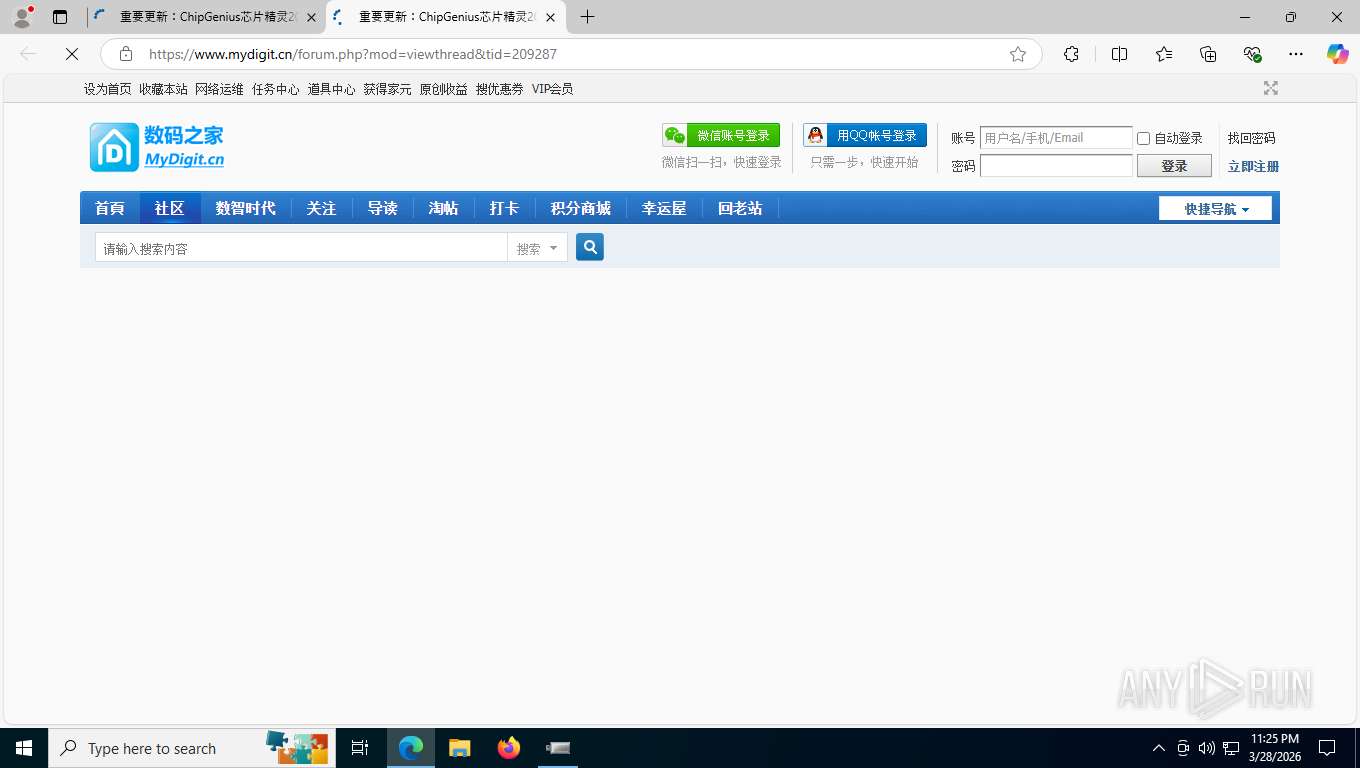1360x768 pixels.
Task: Open 导读 in the nav bar
Action: click(x=383, y=208)
